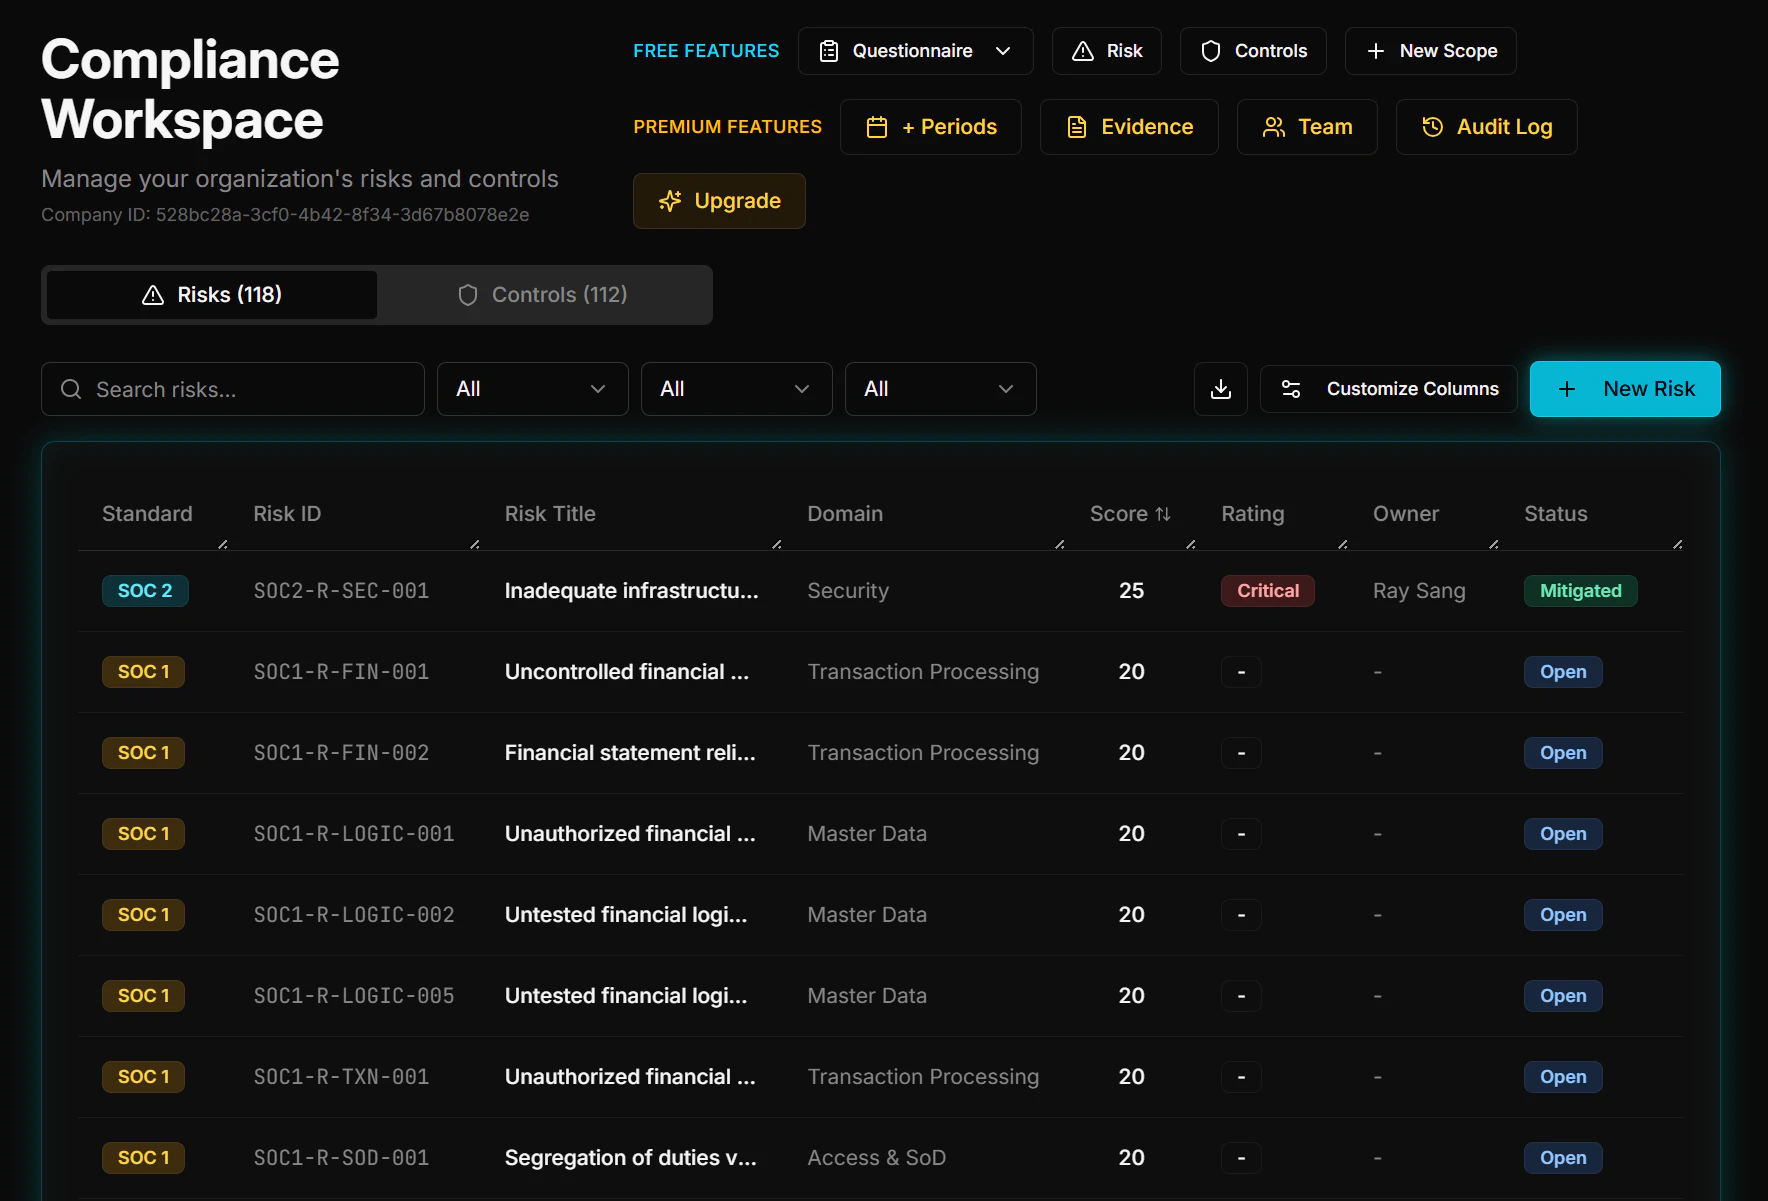Open the Evidence premium feature
Image resolution: width=1768 pixels, height=1201 pixels.
point(1129,127)
